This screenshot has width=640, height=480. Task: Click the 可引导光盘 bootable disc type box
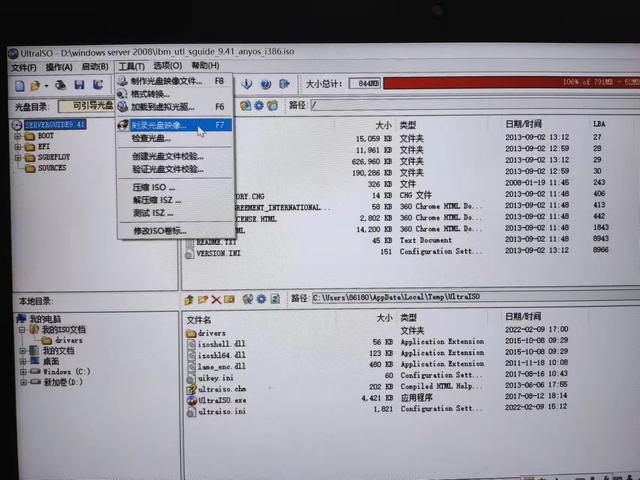87,106
